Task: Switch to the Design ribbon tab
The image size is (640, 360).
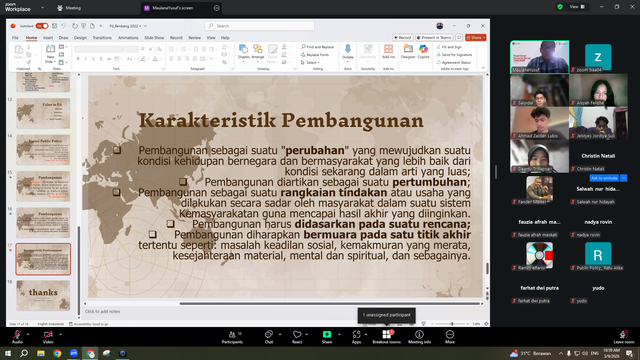Action: 80,38
